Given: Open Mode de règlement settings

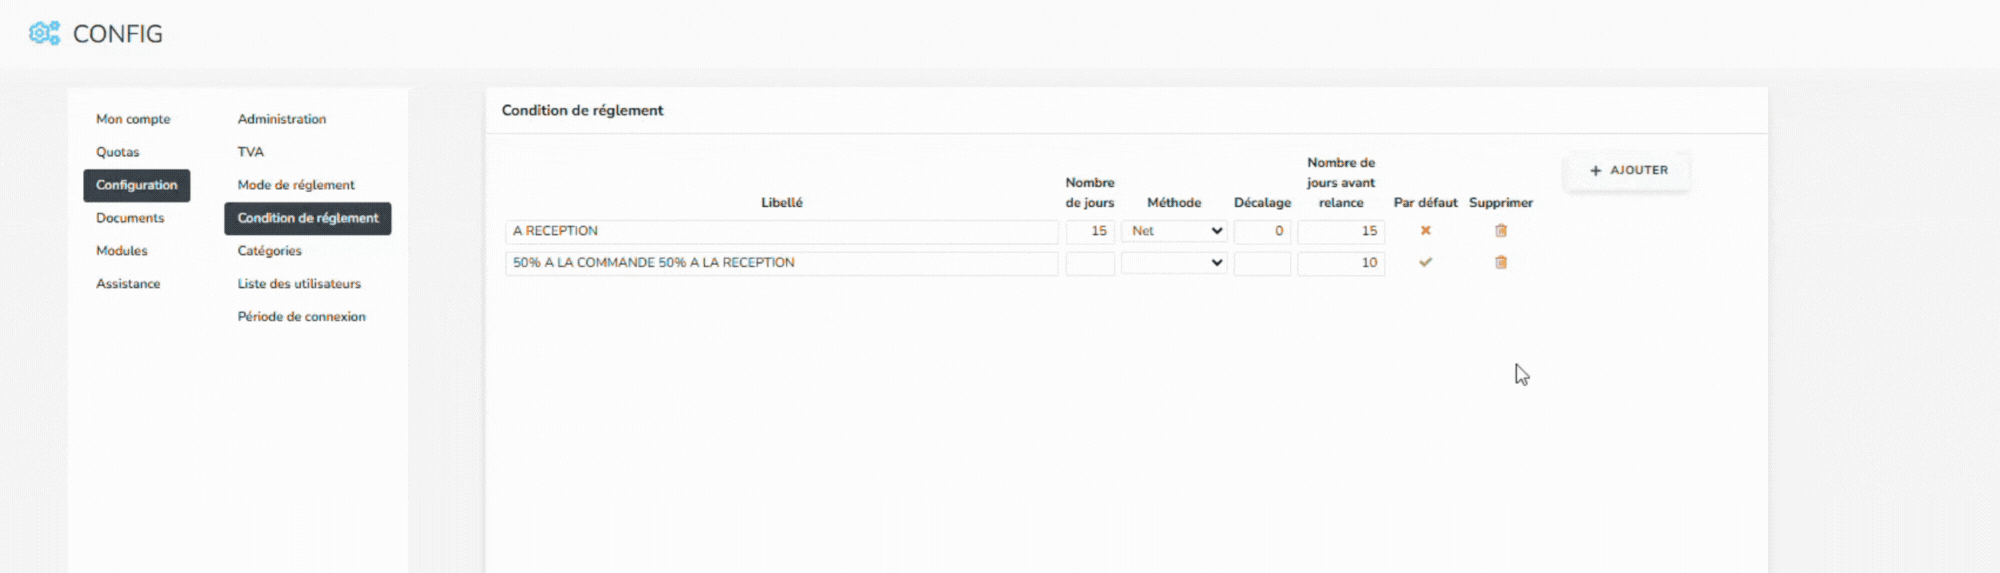Looking at the screenshot, I should 296,185.
